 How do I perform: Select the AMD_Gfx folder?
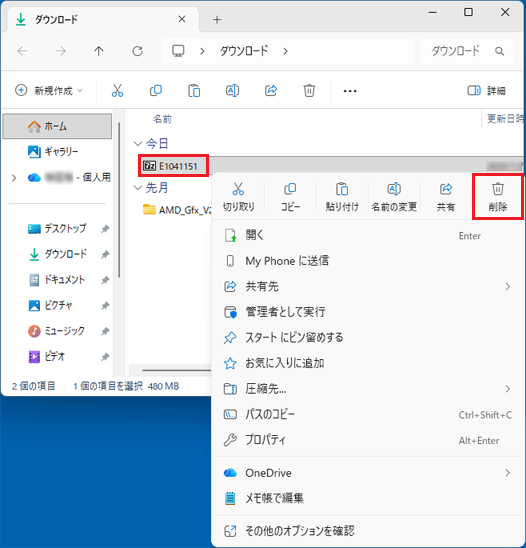pyautogui.click(x=178, y=210)
